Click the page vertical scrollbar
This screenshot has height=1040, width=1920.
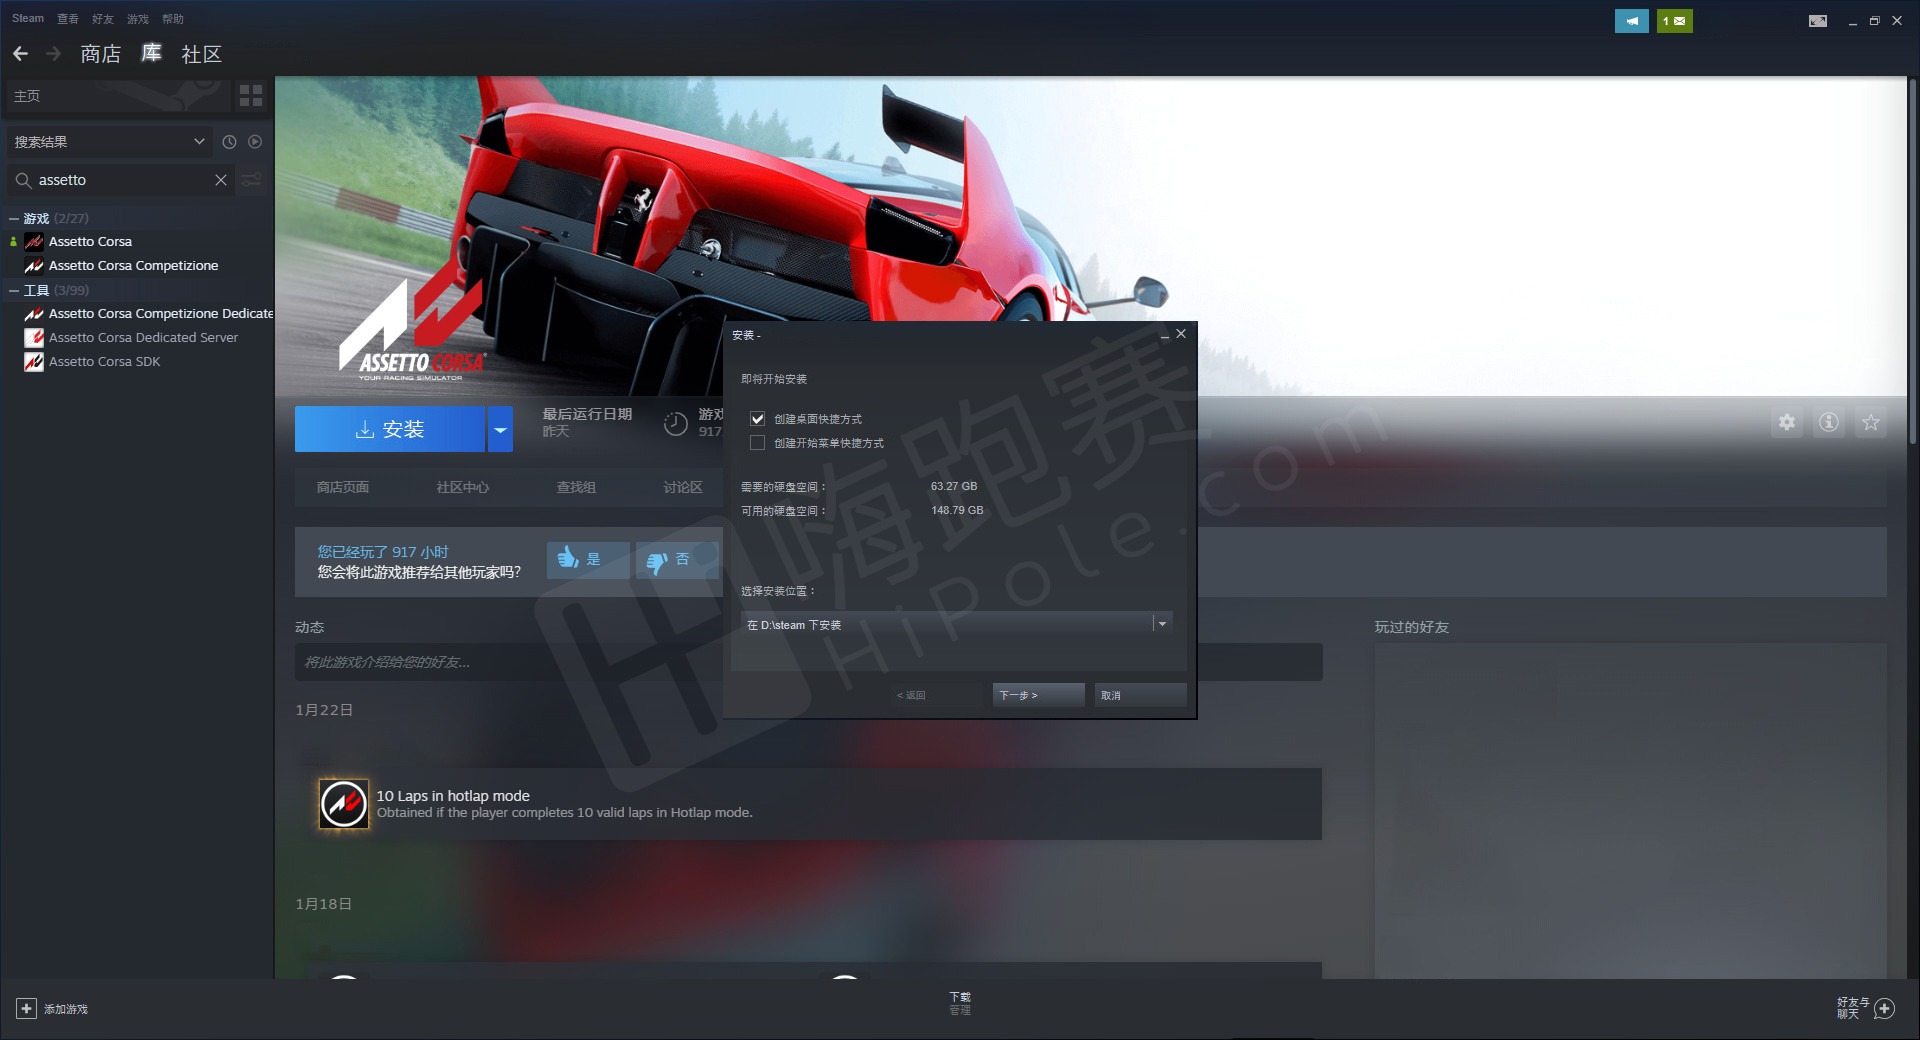1912,260
